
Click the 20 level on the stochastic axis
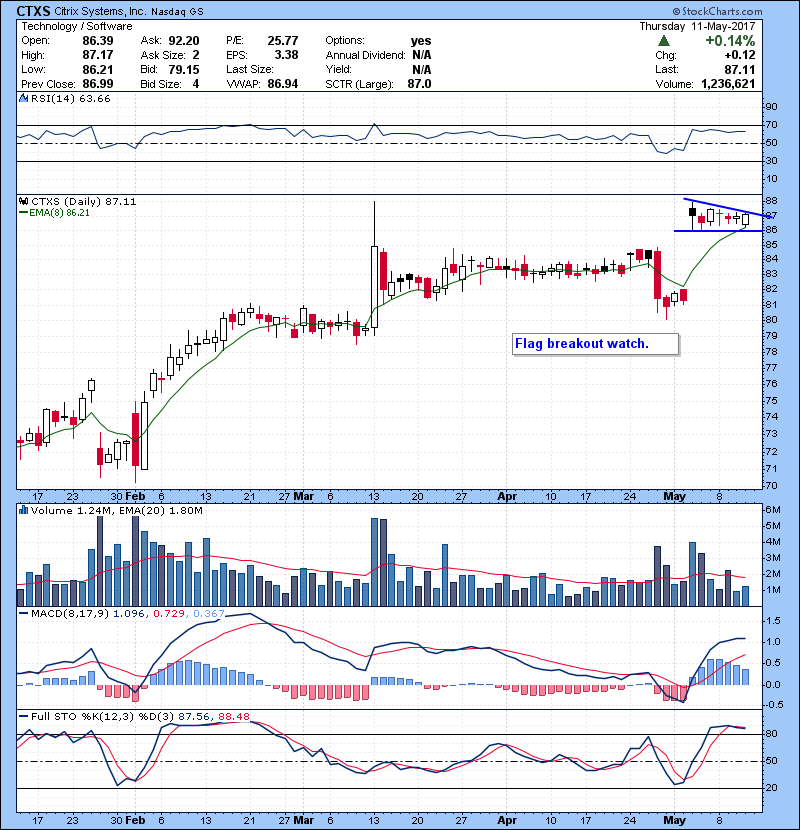(771, 788)
